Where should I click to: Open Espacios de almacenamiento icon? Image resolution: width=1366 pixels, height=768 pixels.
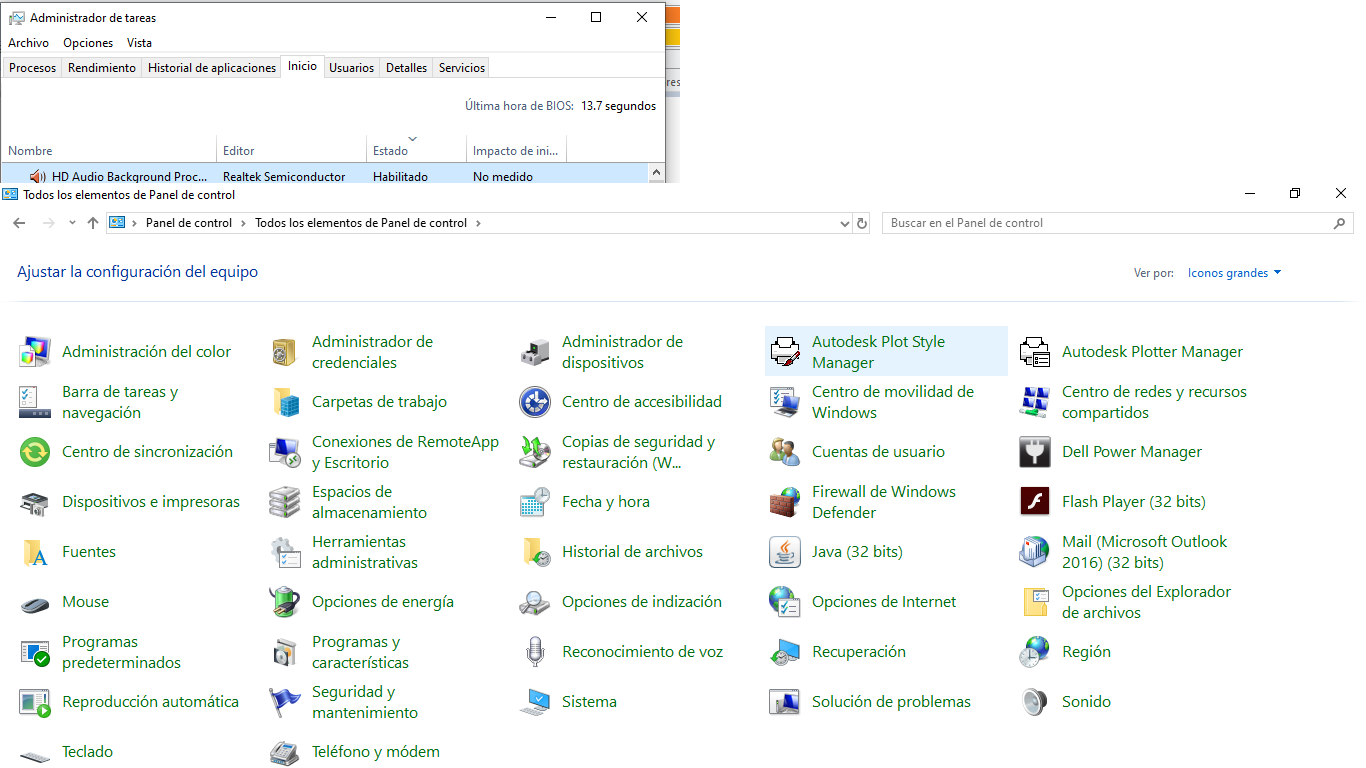tap(285, 502)
